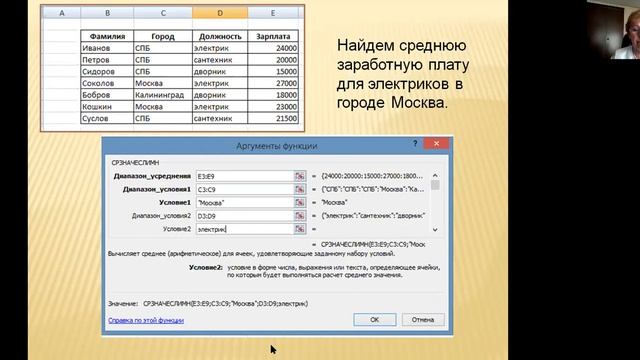Click range selector icon next to C3:C9 field
Image resolution: width=640 pixels, height=360 pixels.
click(300, 189)
